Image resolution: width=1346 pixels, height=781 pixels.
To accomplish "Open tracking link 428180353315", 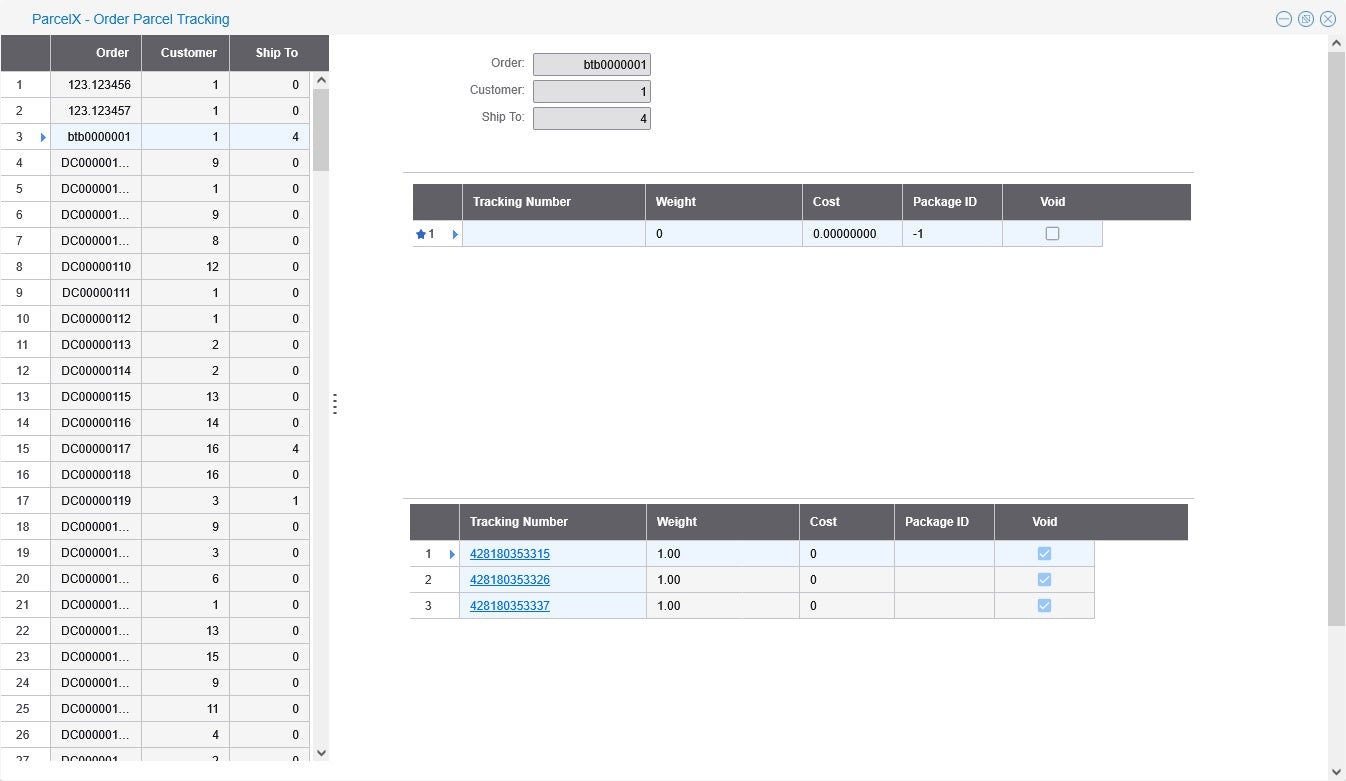I will (510, 554).
